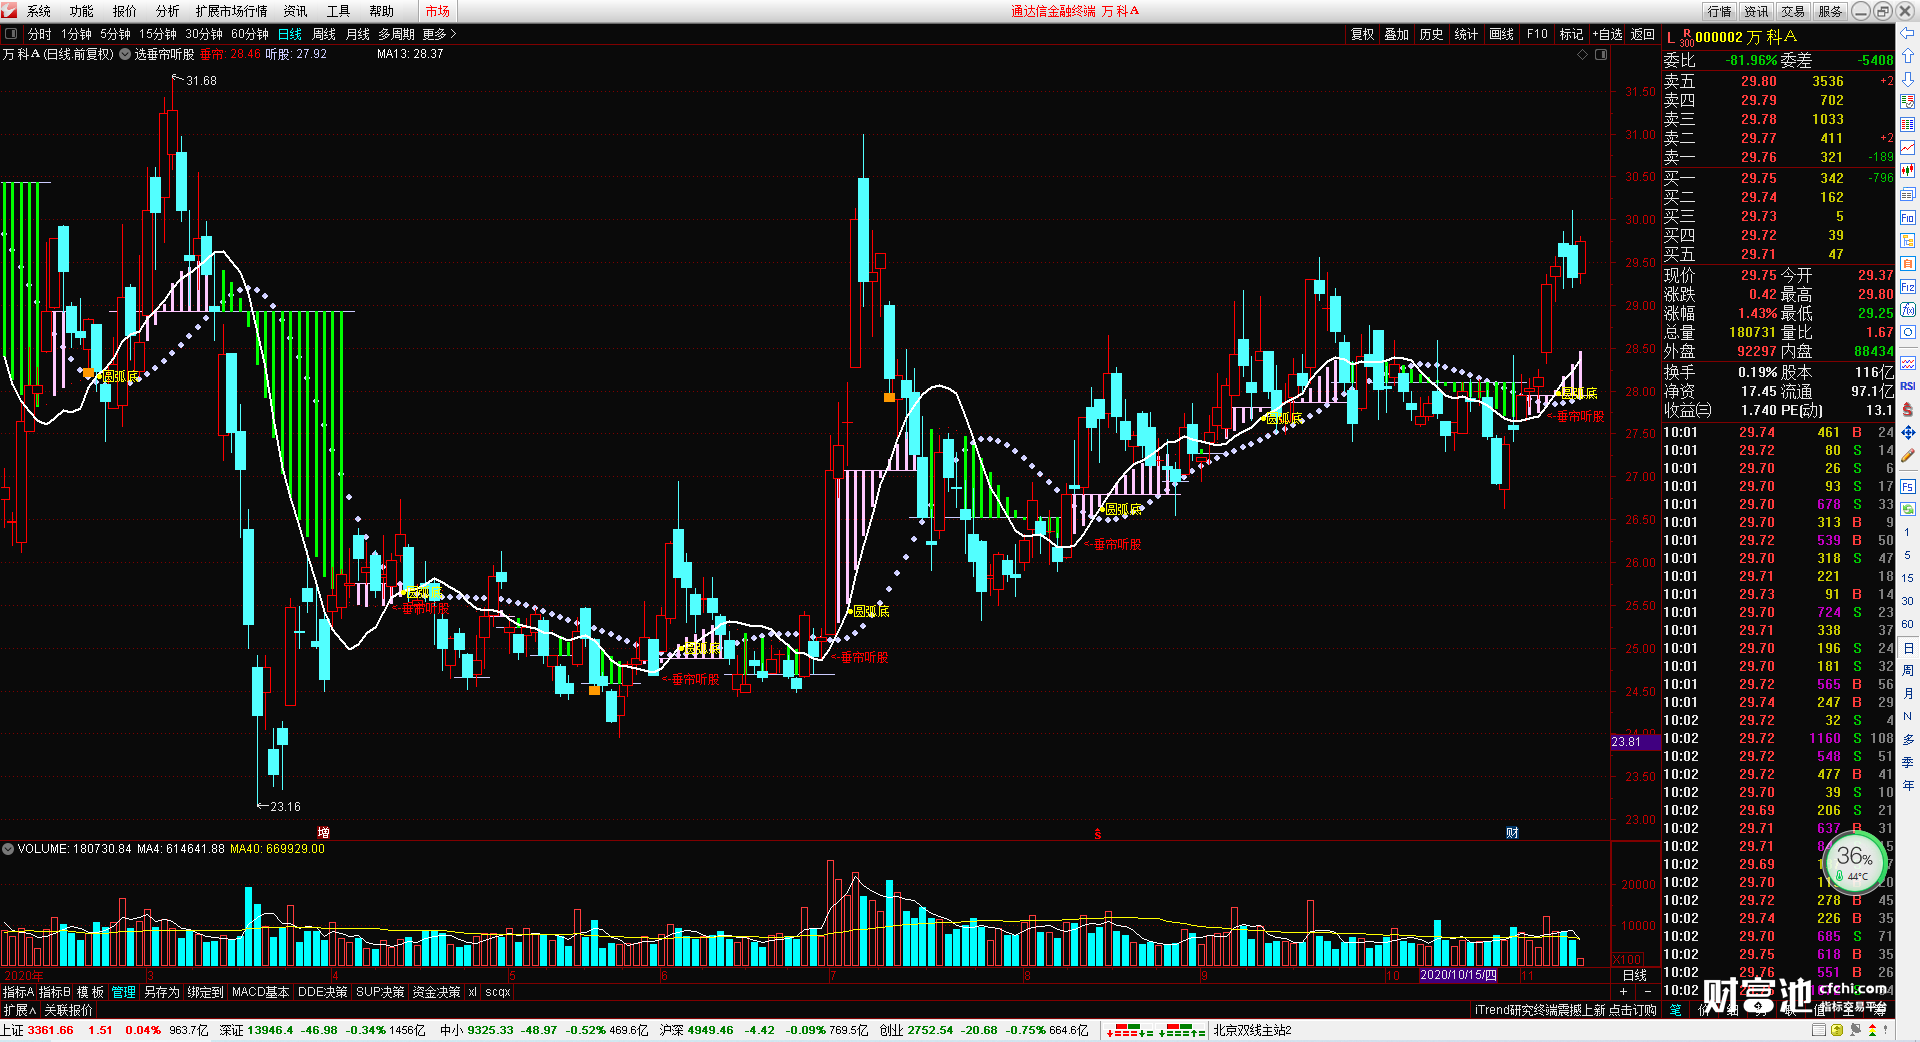Switch chart to 月线 monthly period
The height and width of the screenshot is (1042, 1920).
(358, 34)
